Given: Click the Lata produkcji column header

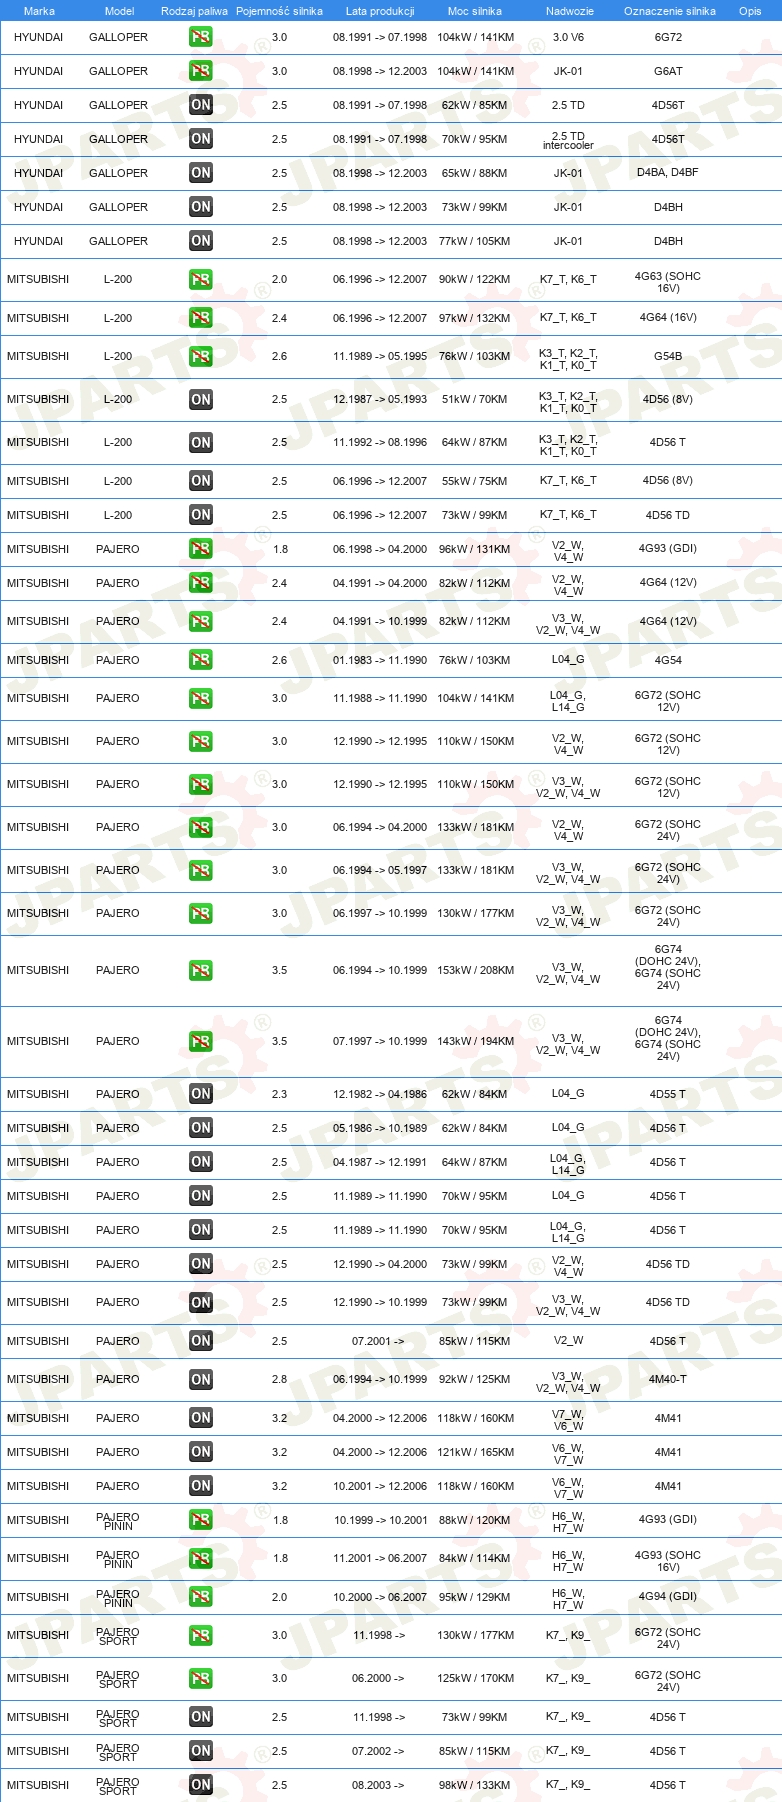Looking at the screenshot, I should coord(380,11).
